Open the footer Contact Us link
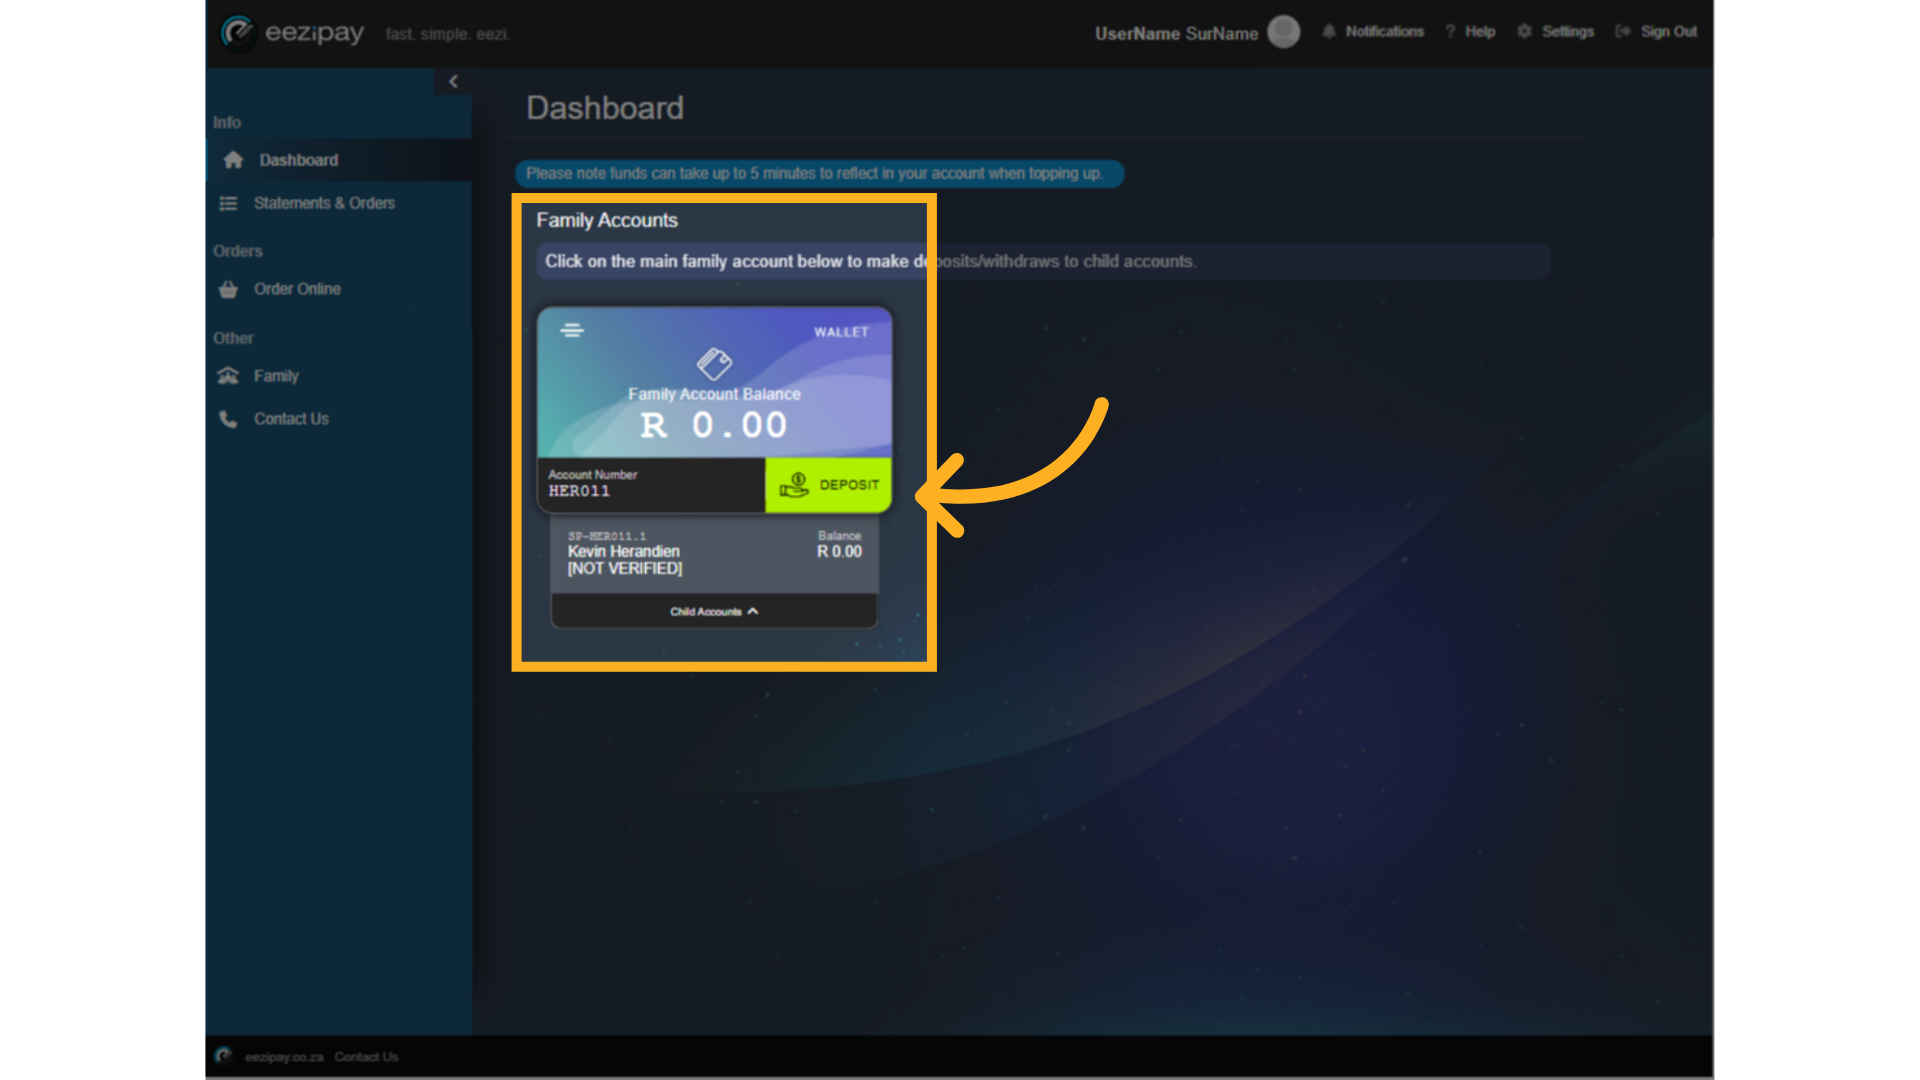1920x1080 pixels. pyautogui.click(x=366, y=1057)
